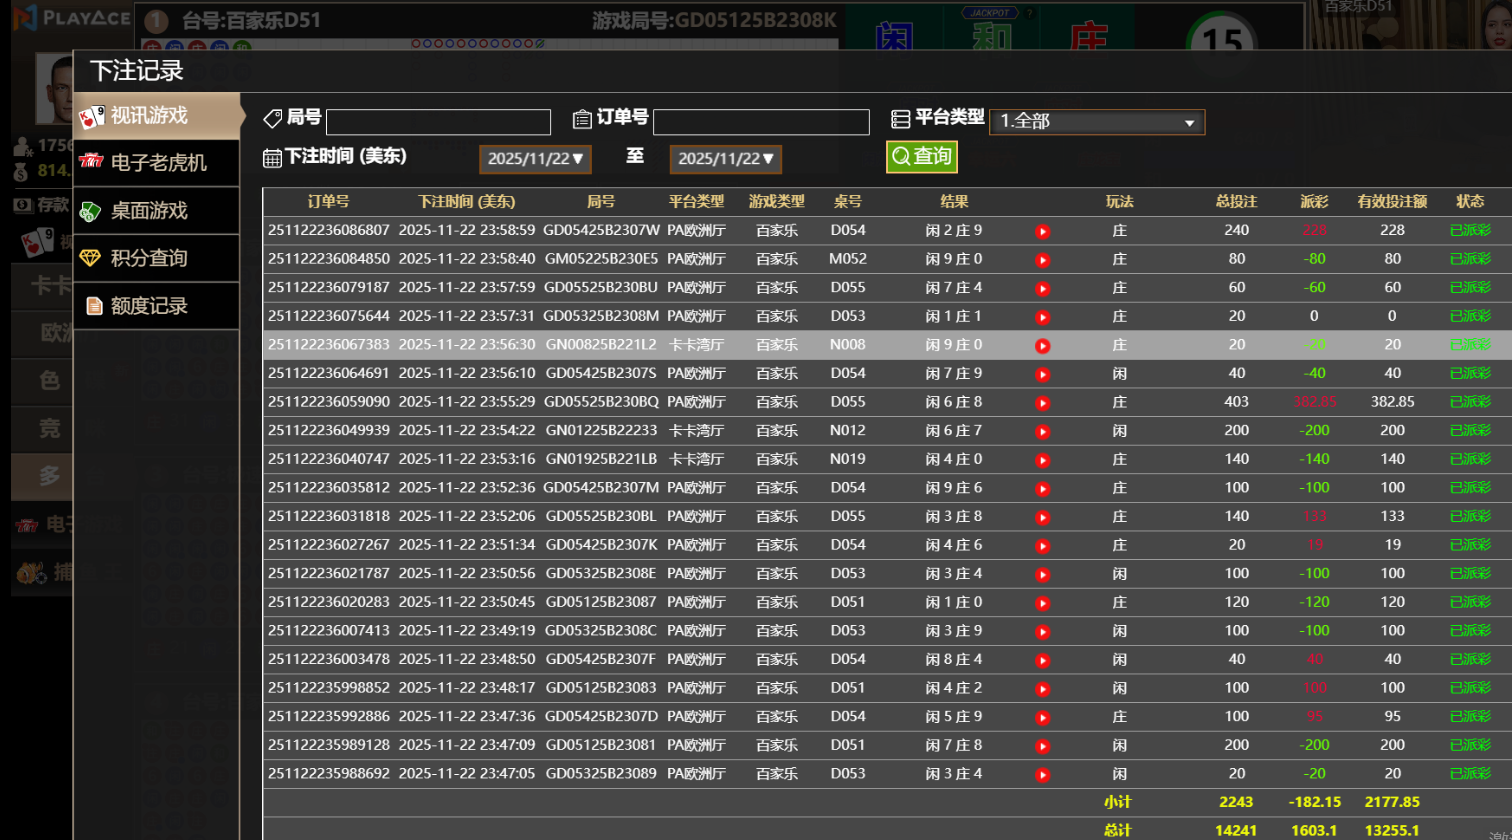Open the 平台类型 dropdown showing 1.全部

coord(1096,122)
